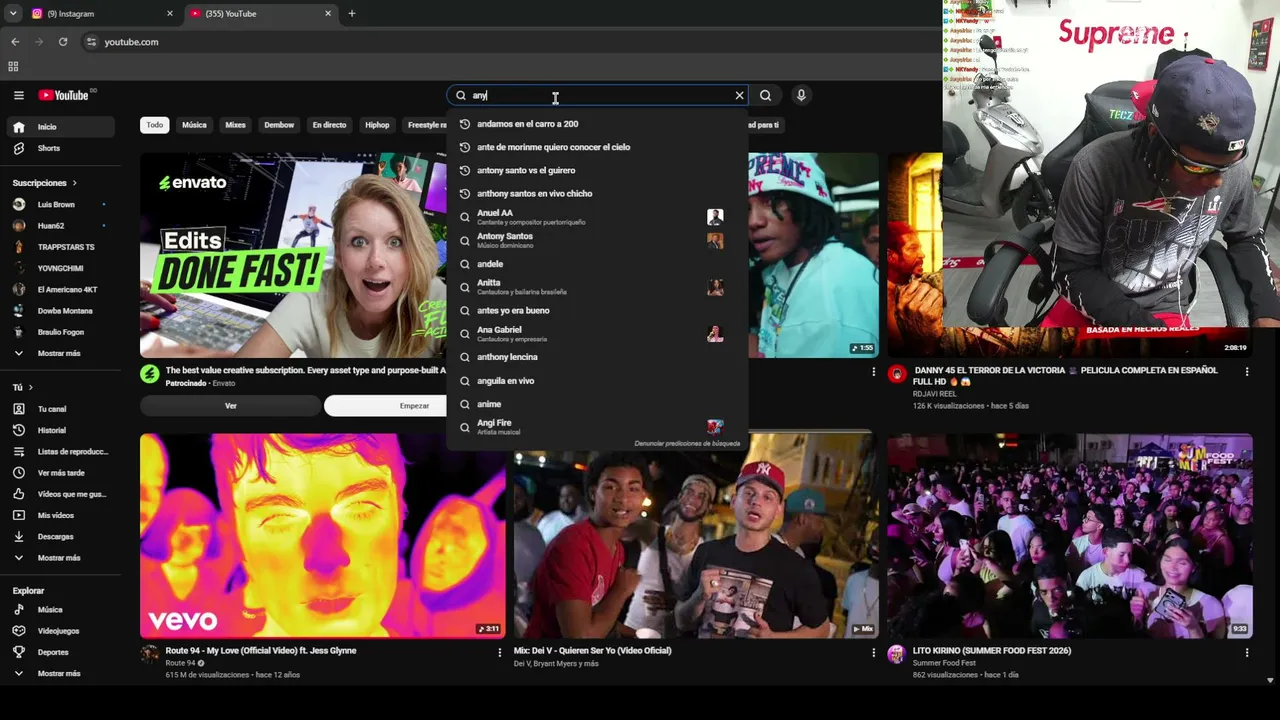Select 'Angi Fire' search suggestion
The width and height of the screenshot is (1280, 720).
(597, 427)
